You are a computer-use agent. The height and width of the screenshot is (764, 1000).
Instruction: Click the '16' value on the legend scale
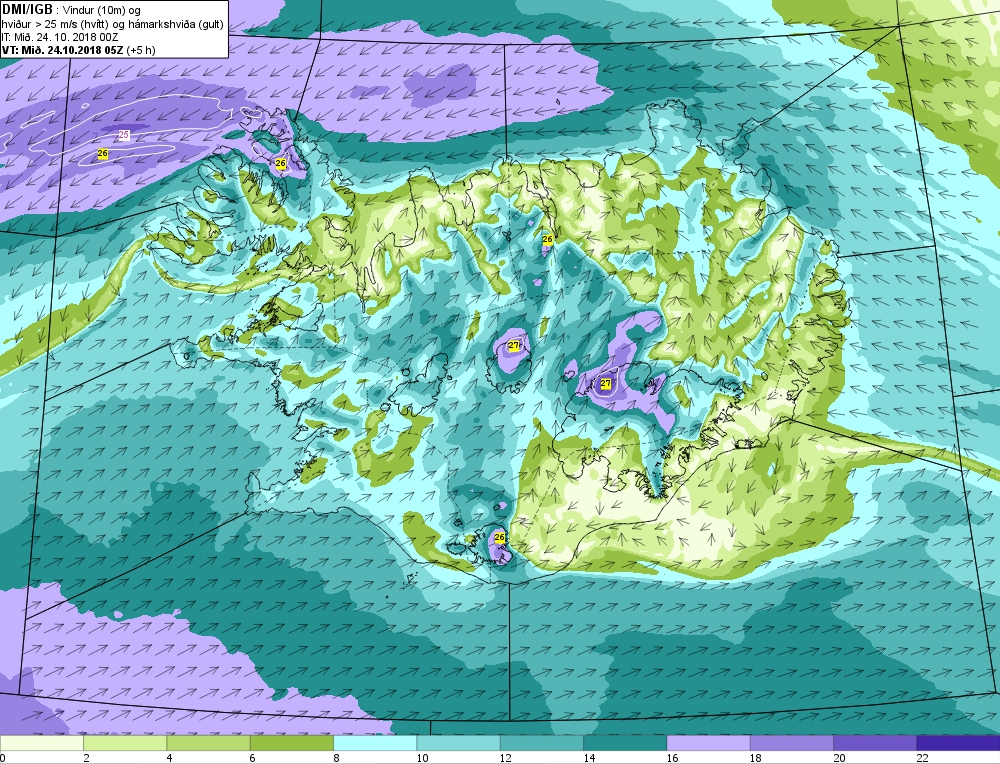[x=672, y=758]
